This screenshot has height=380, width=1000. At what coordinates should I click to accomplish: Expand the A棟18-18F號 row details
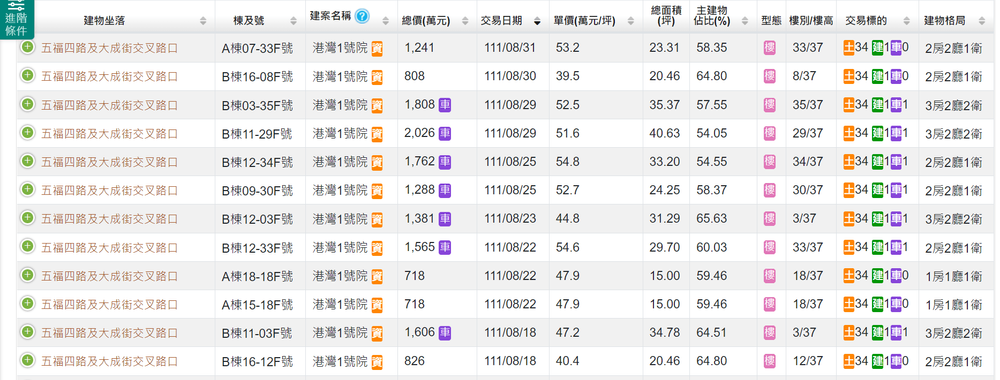click(x=27, y=275)
